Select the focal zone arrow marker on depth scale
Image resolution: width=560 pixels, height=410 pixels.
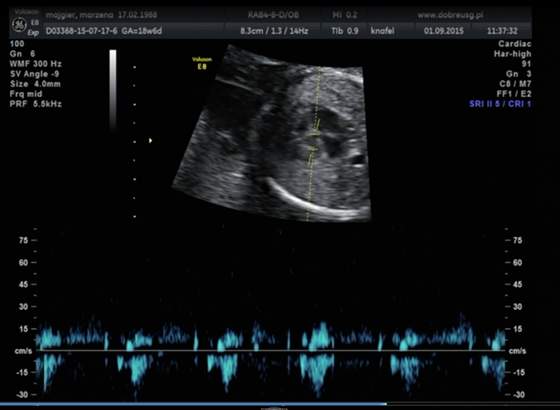tap(150, 141)
